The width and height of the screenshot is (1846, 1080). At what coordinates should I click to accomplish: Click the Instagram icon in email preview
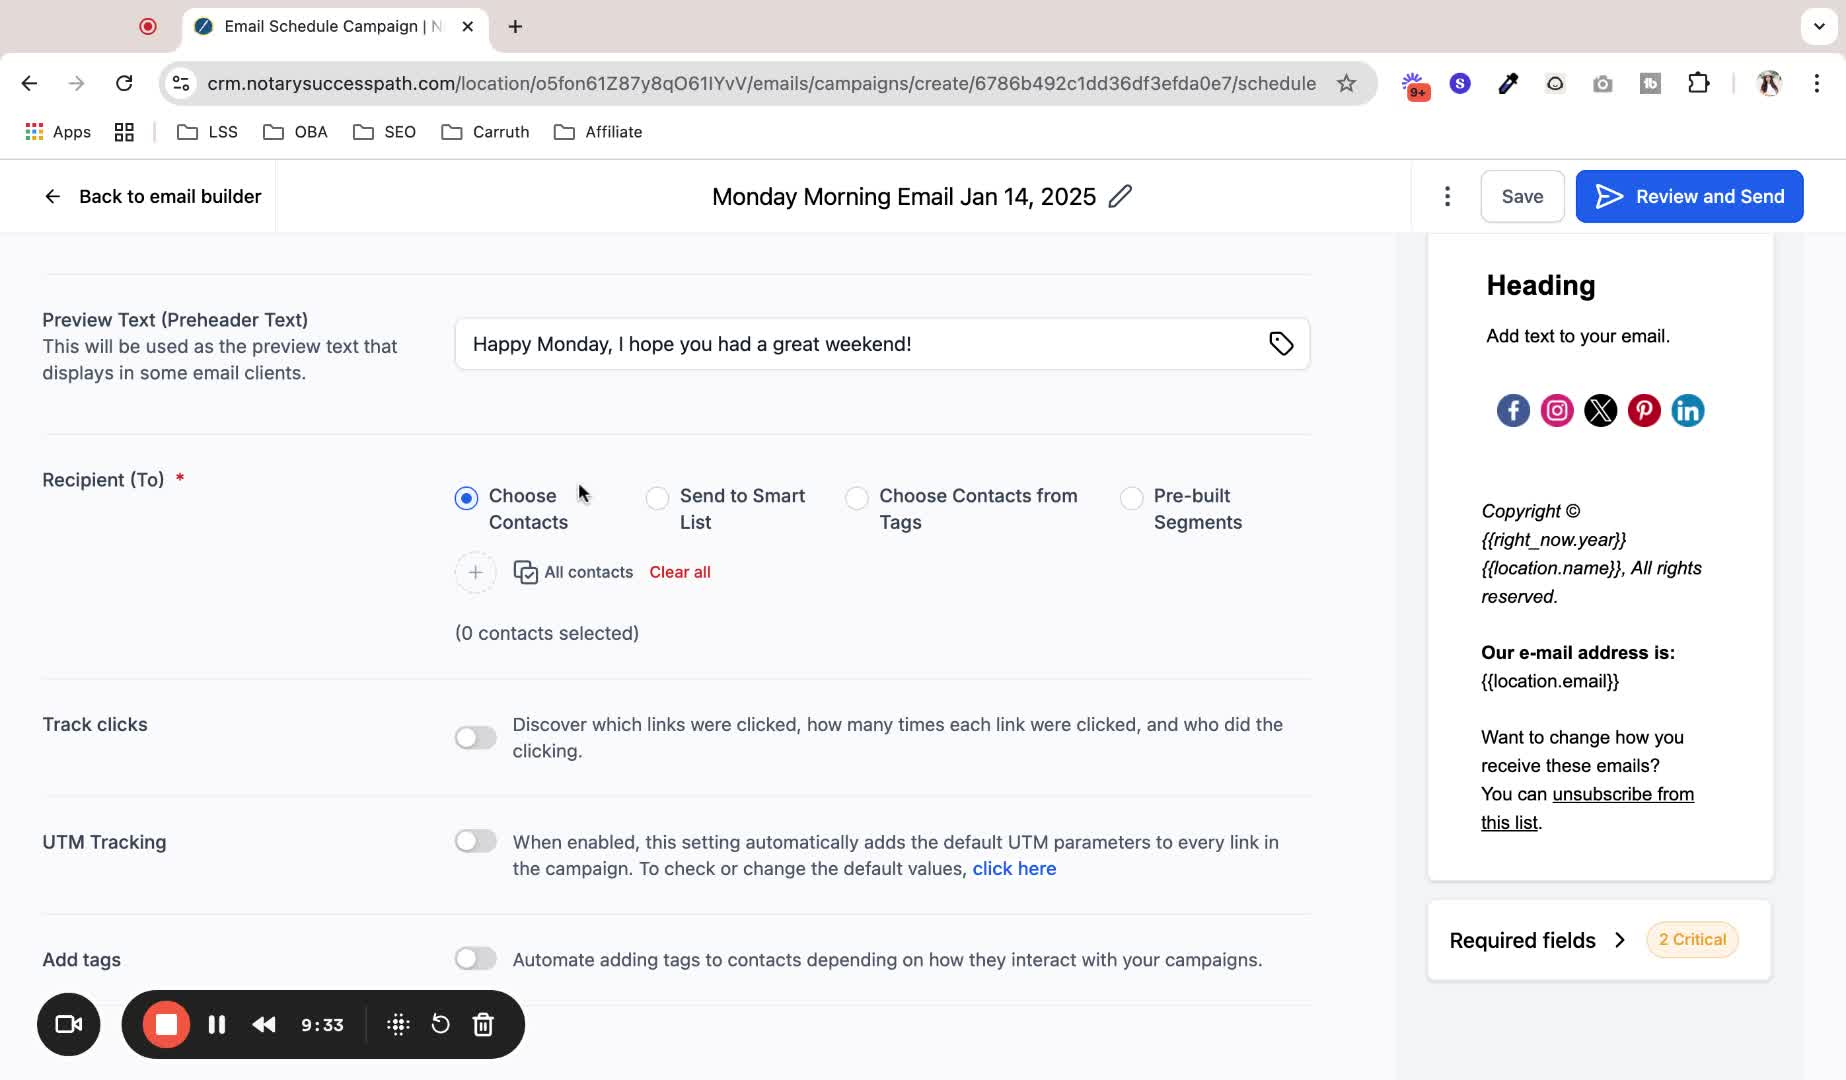[x=1557, y=410]
